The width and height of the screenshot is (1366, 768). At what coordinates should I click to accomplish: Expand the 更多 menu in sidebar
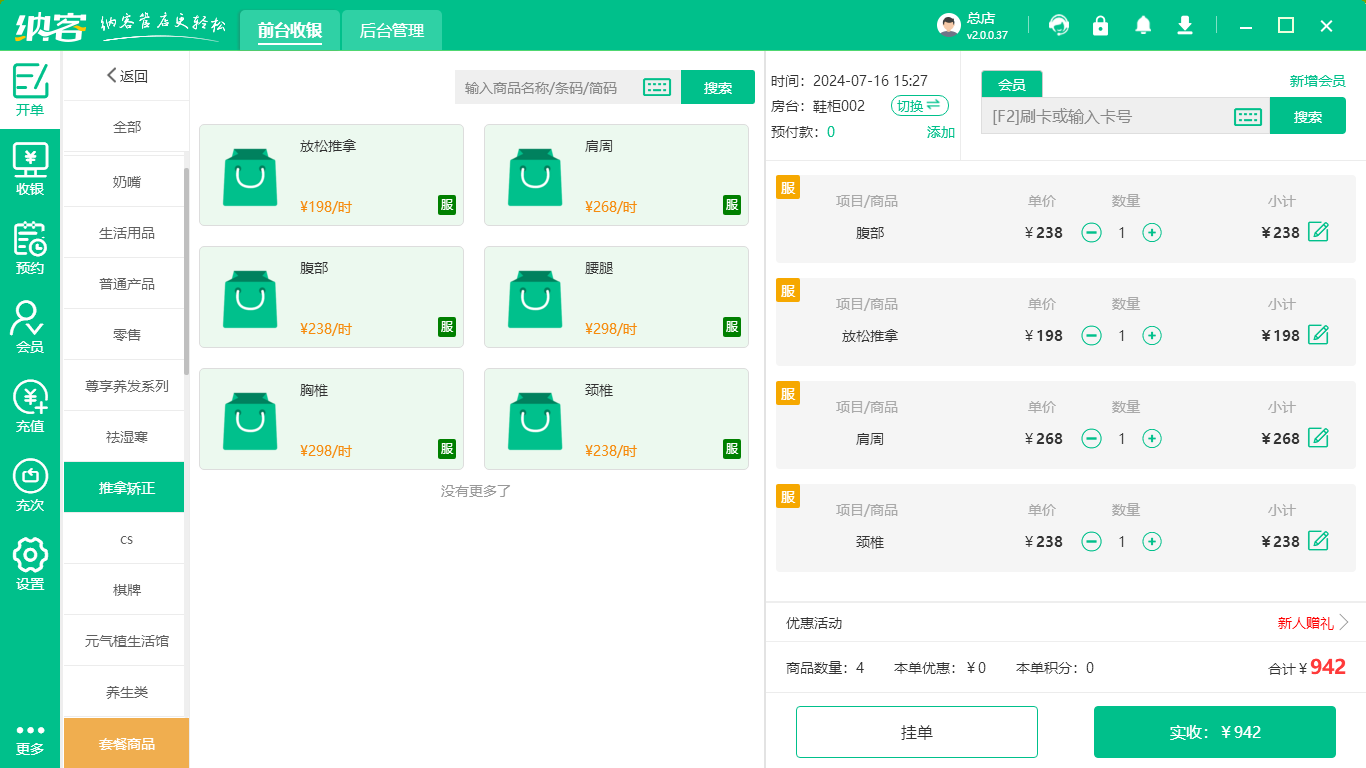click(x=30, y=738)
